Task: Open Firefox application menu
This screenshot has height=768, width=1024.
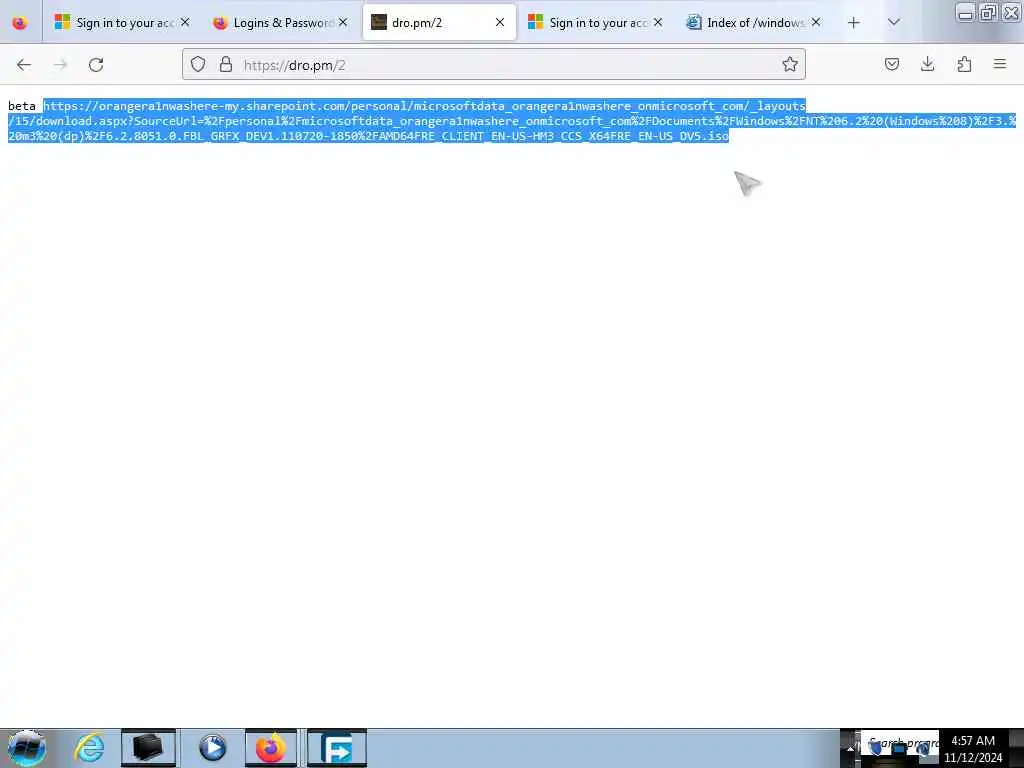Action: (1000, 64)
